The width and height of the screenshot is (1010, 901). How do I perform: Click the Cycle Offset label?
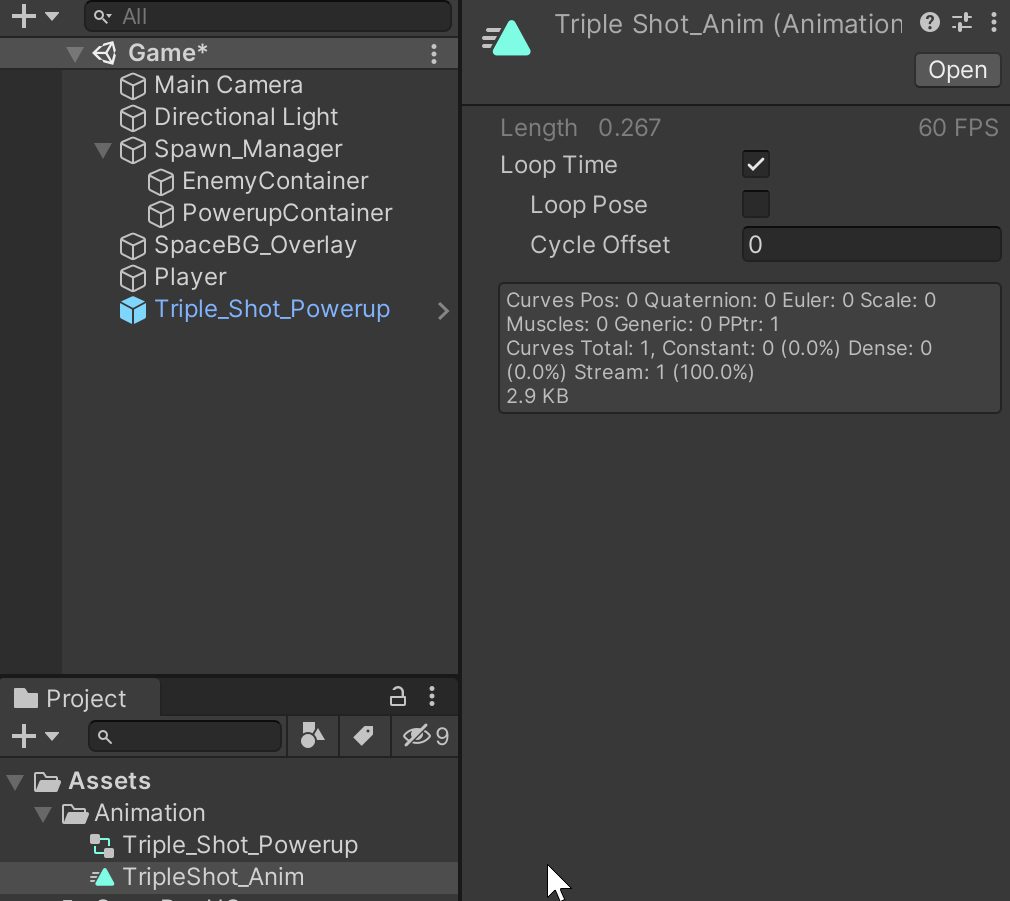click(600, 245)
